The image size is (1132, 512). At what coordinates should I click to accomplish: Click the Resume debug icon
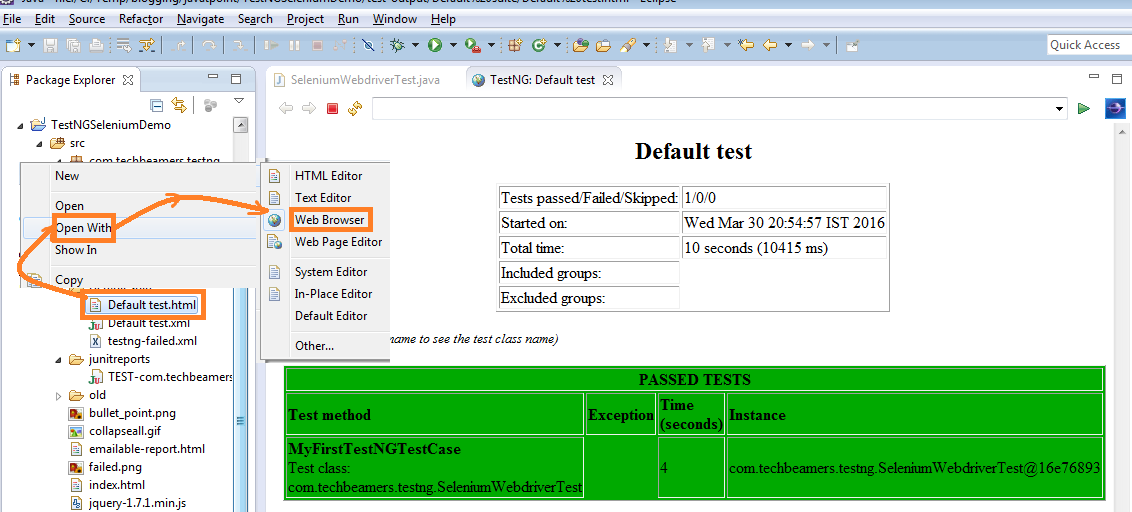click(271, 45)
